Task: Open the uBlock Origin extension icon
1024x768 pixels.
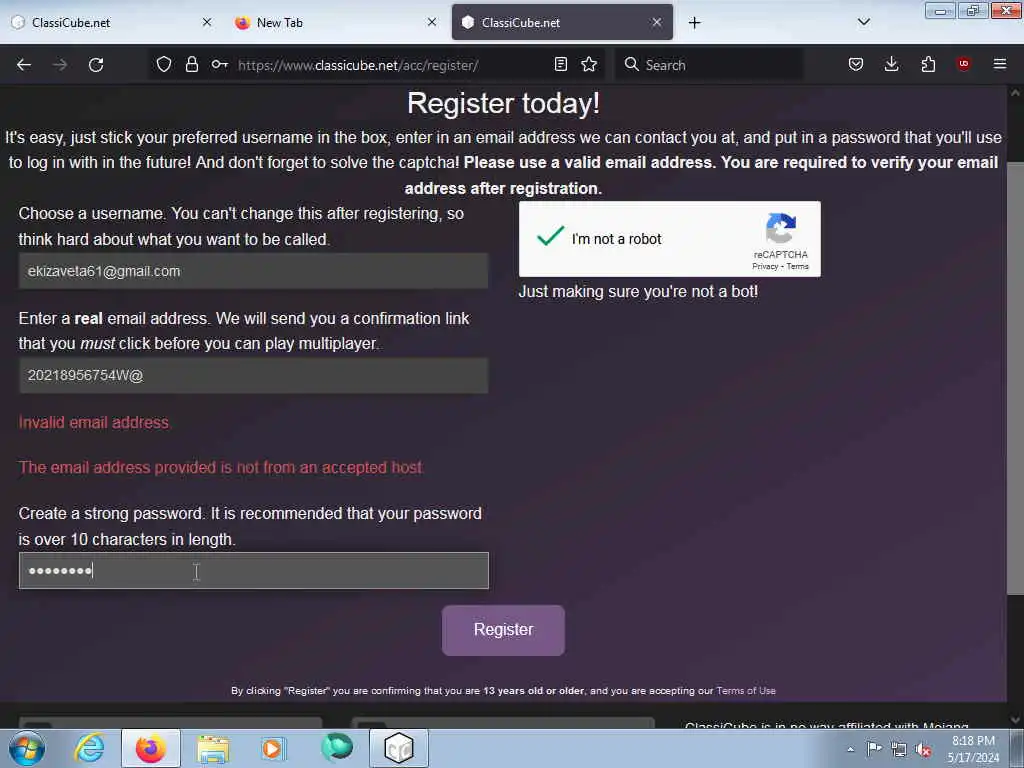Action: (x=963, y=63)
